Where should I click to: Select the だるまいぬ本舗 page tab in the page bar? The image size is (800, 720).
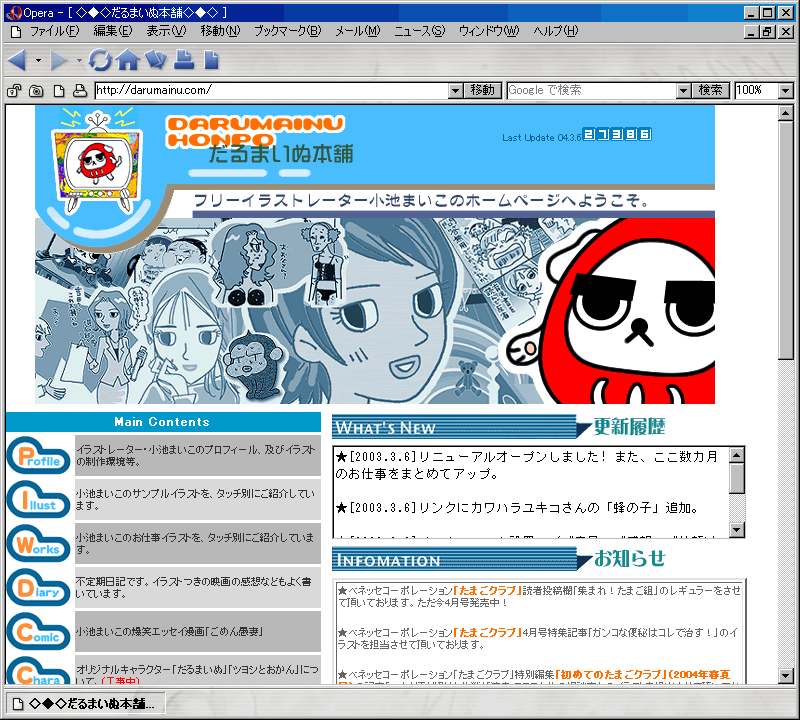(x=86, y=704)
